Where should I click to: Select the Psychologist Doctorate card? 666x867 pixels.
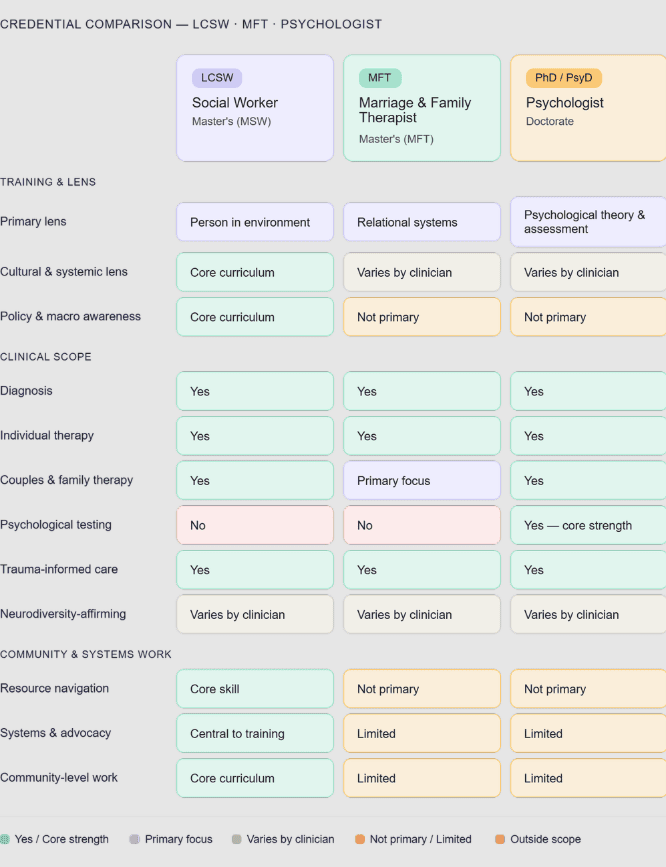click(x=588, y=108)
